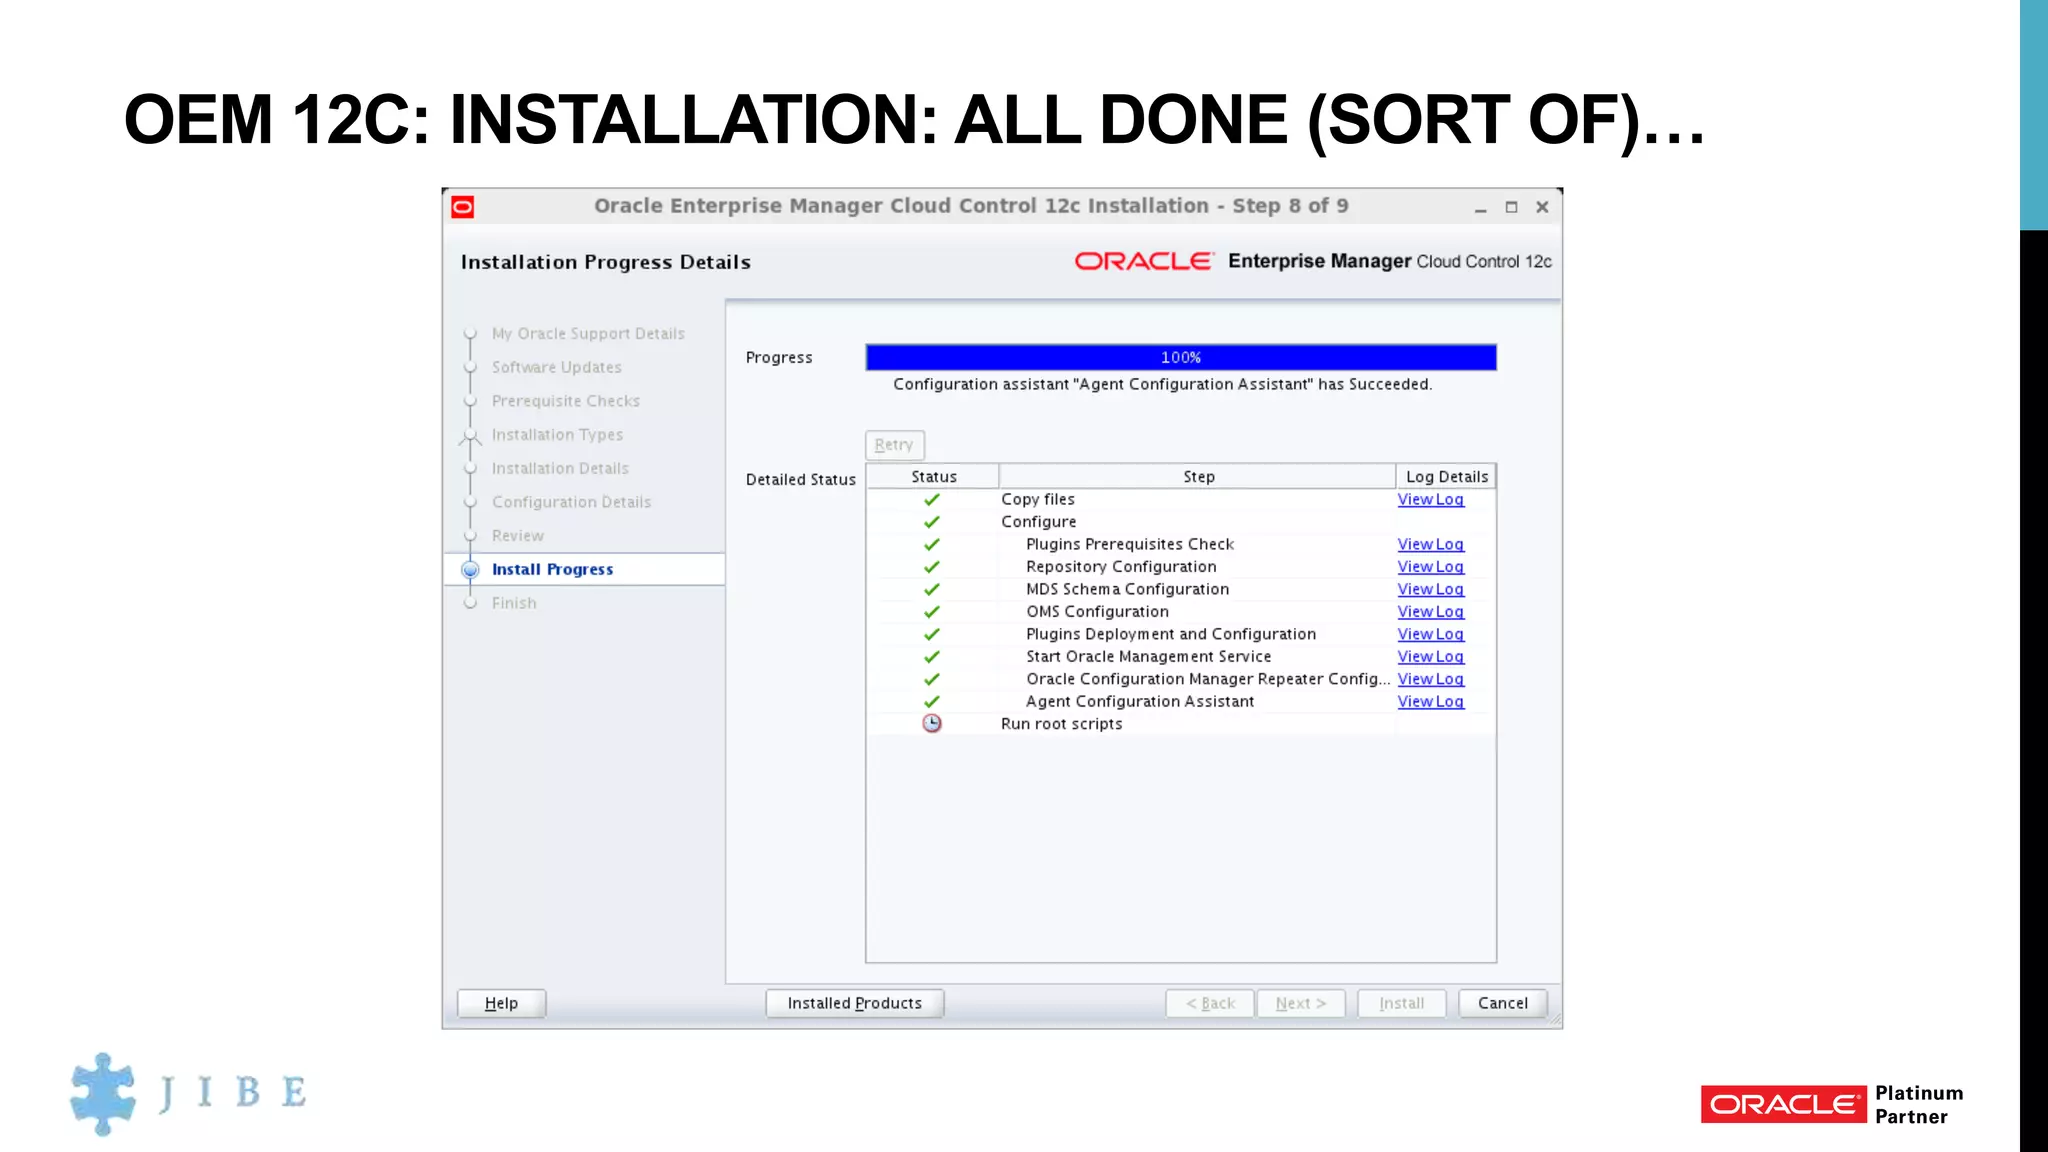This screenshot has width=2048, height=1152.
Task: Select Review step in sidebar
Action: 517,536
